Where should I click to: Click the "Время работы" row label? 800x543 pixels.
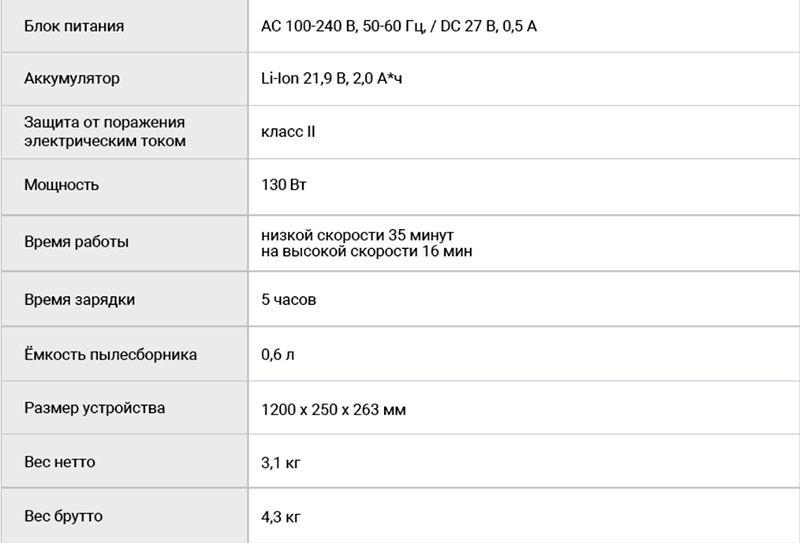coord(76,242)
